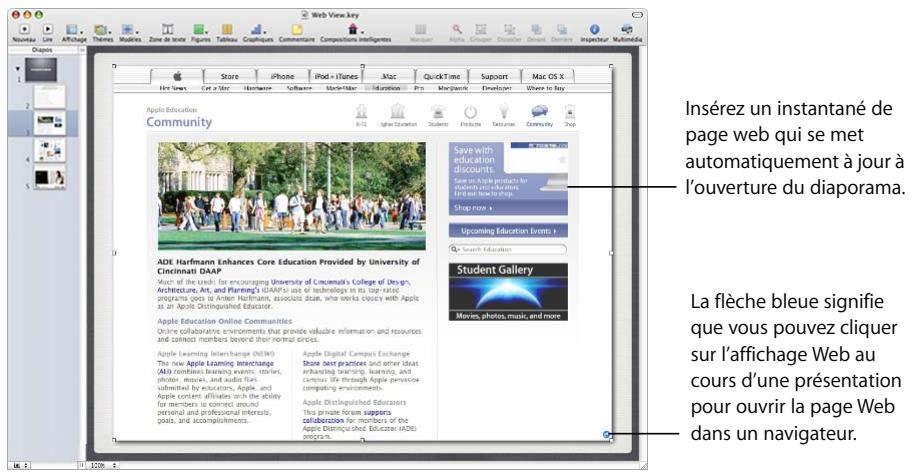This screenshot has width=912, height=473.
Task: Click the blue web view arrow icon
Action: (607, 434)
